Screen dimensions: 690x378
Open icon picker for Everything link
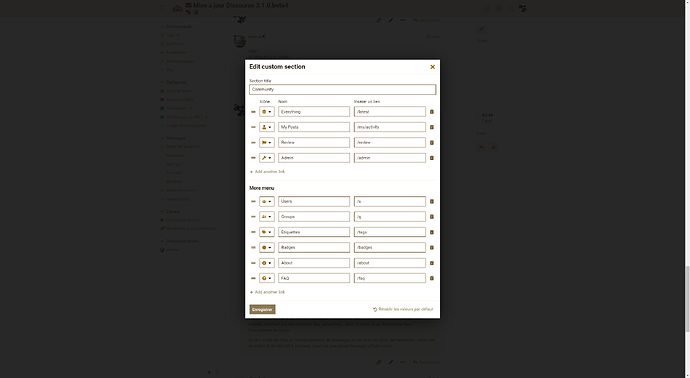click(267, 112)
